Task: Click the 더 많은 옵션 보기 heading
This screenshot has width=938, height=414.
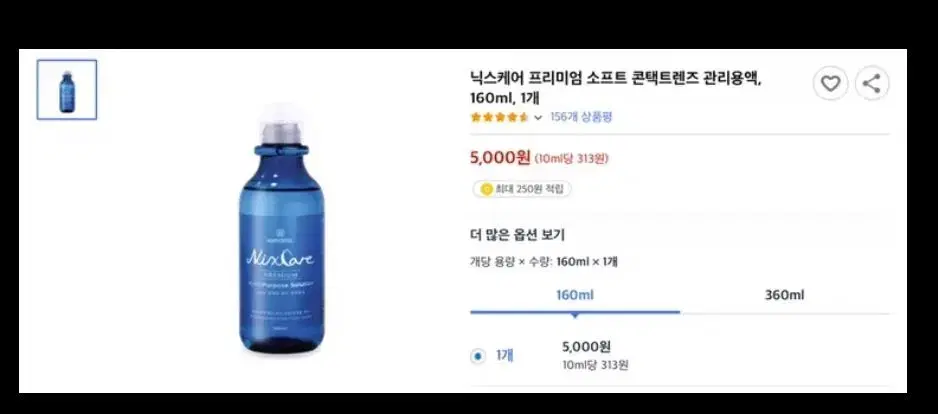Action: tap(517, 235)
